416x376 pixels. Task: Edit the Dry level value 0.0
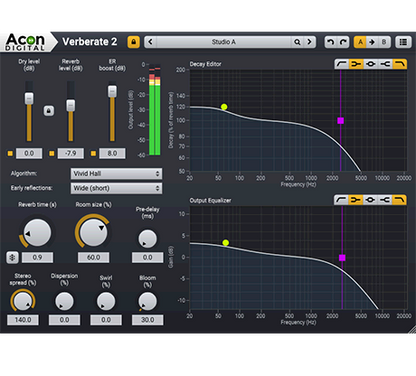[x=29, y=153]
